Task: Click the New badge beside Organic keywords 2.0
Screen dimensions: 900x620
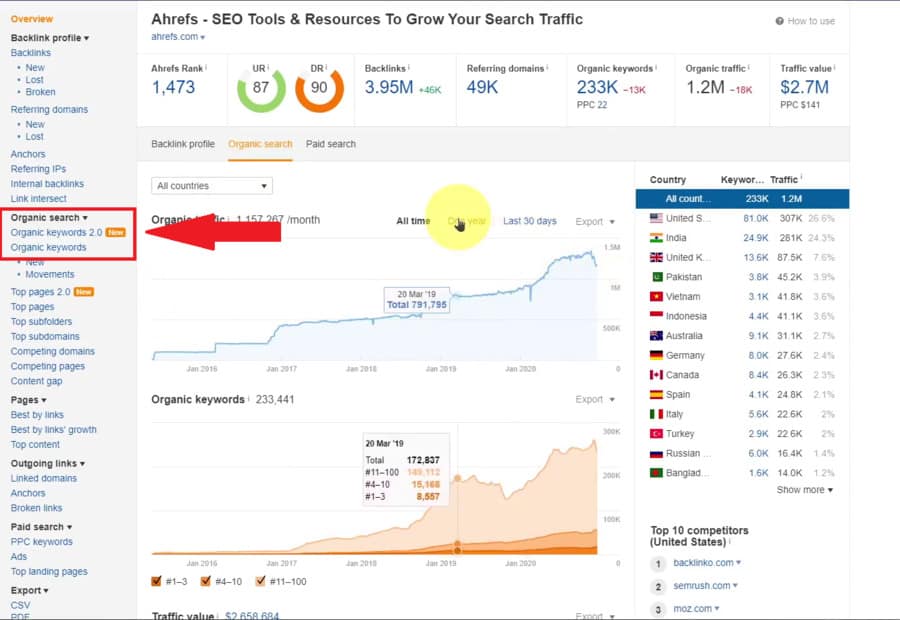Action: coord(115,232)
